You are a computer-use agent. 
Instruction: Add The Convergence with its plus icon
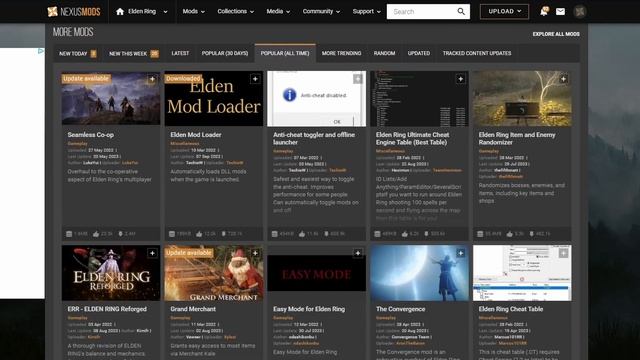point(460,253)
